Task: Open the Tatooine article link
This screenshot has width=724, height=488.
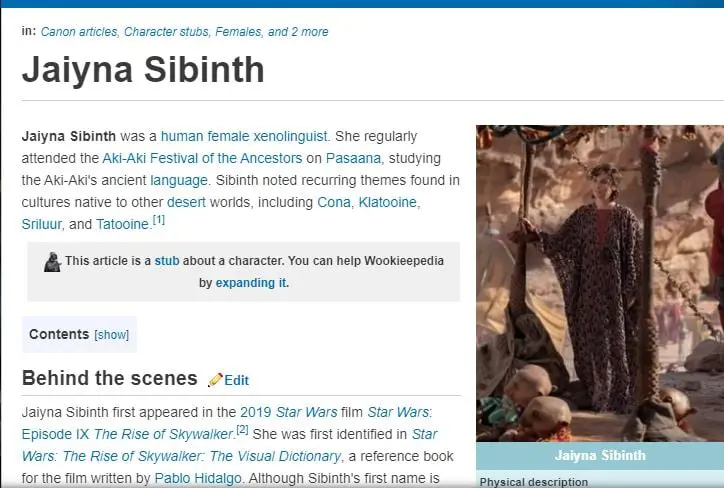Action: pos(123,224)
